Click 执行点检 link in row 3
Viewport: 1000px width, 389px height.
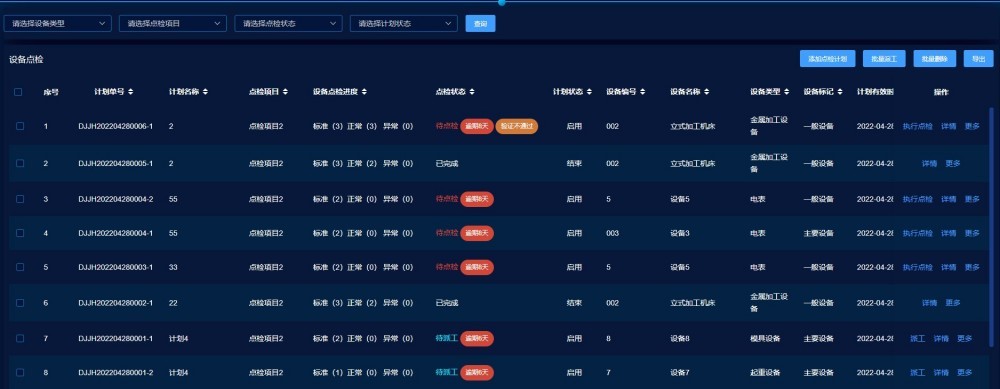coord(917,199)
